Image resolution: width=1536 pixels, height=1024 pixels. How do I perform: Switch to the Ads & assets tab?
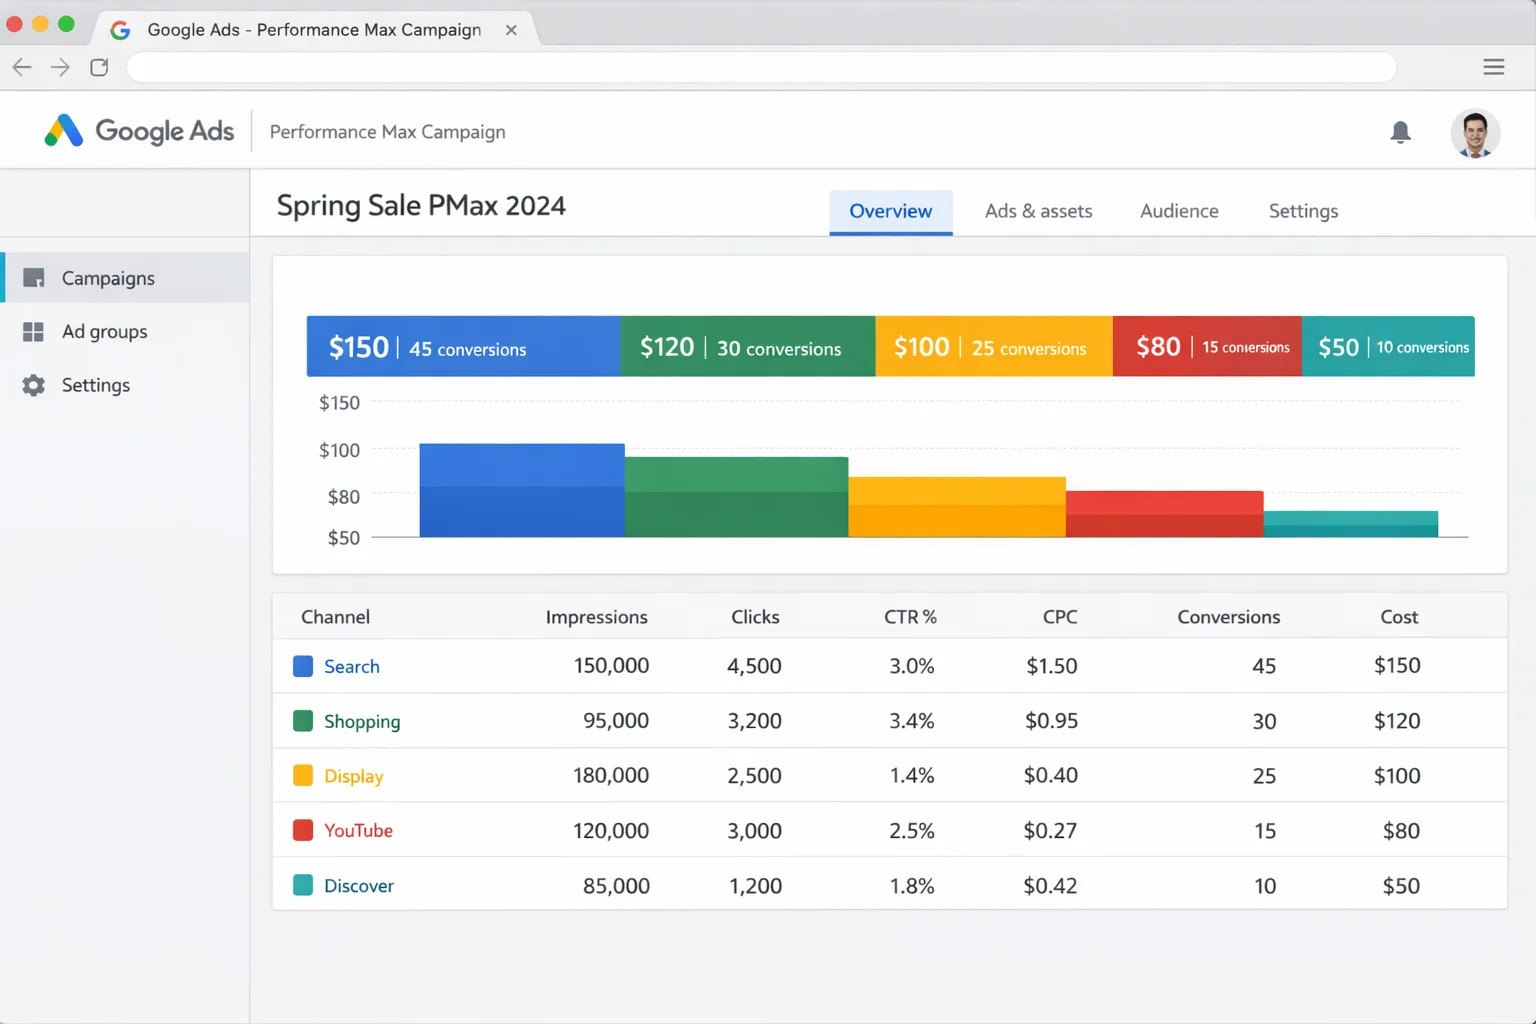pyautogui.click(x=1038, y=211)
